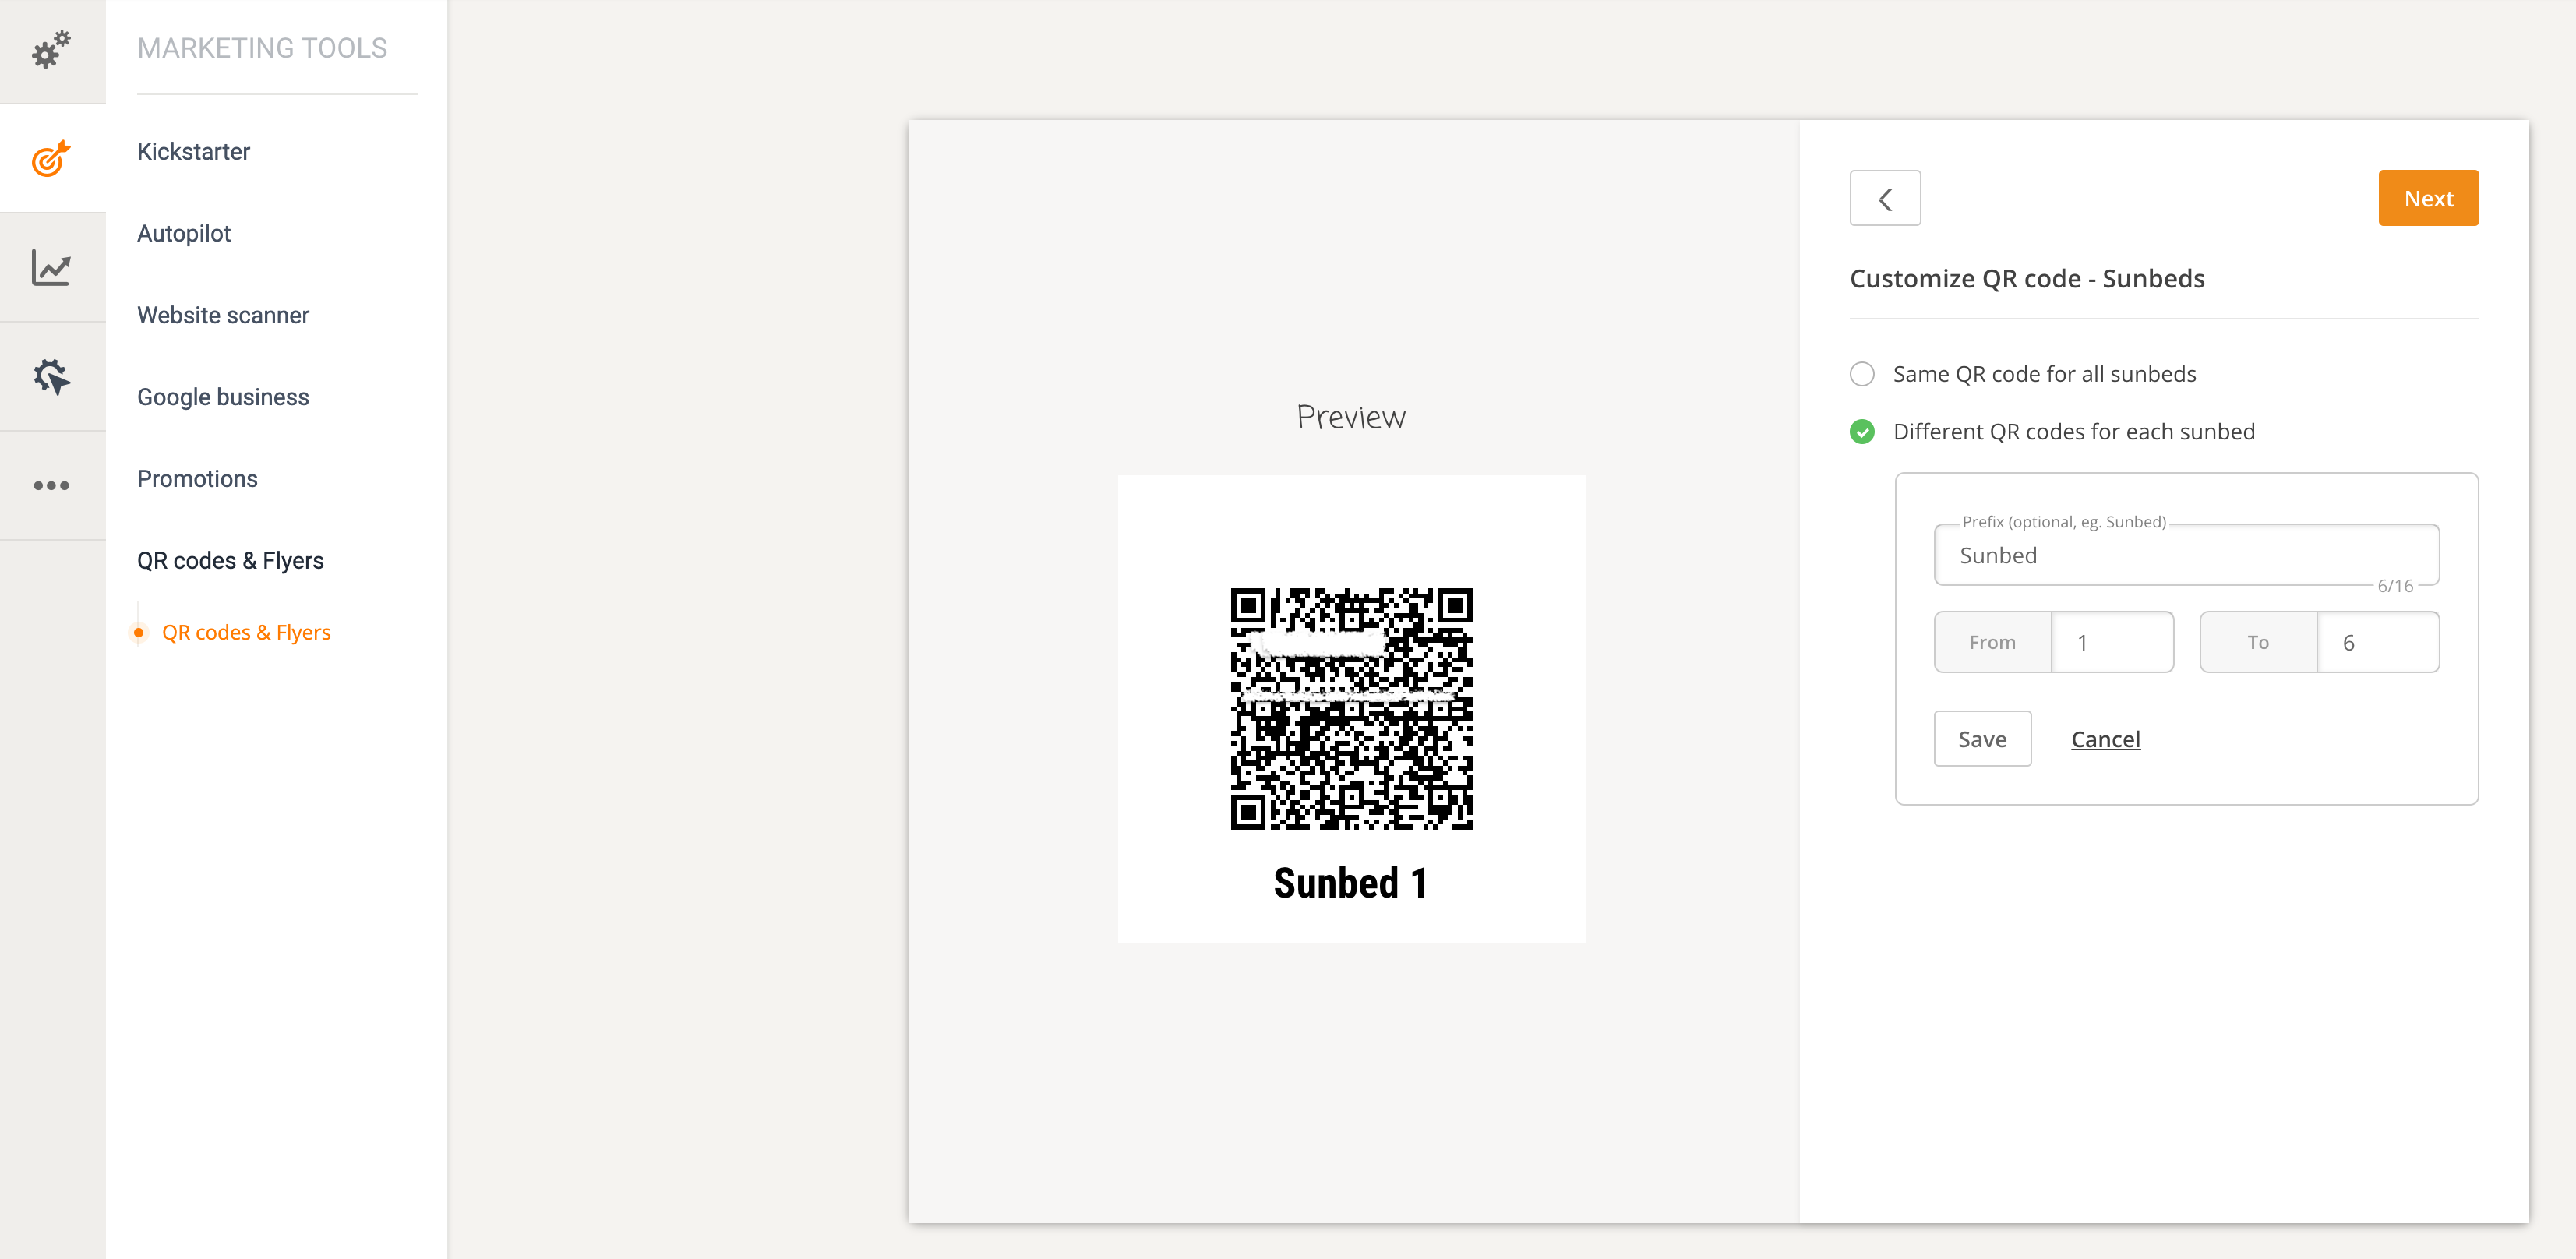Open Autopilot menu item
2576x1259 pixels.
click(184, 234)
